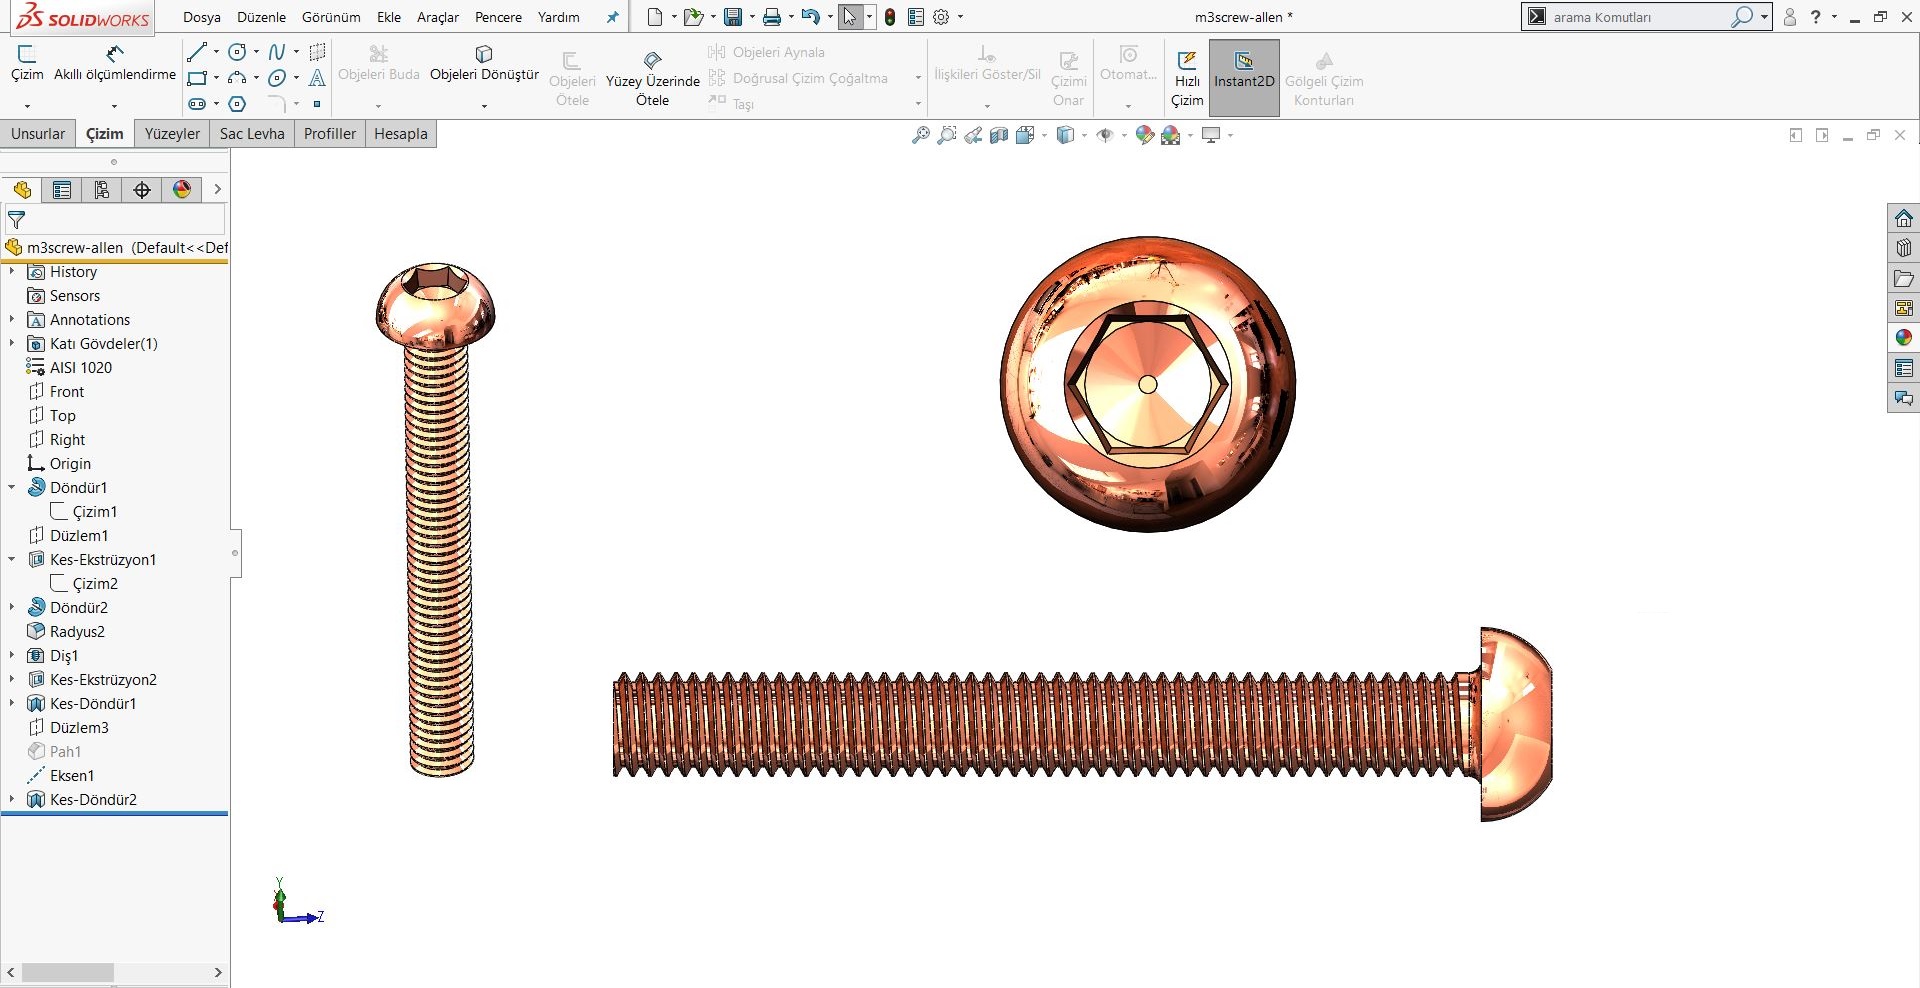
Task: Click the Appearances color ball in the right pane
Action: click(1903, 338)
